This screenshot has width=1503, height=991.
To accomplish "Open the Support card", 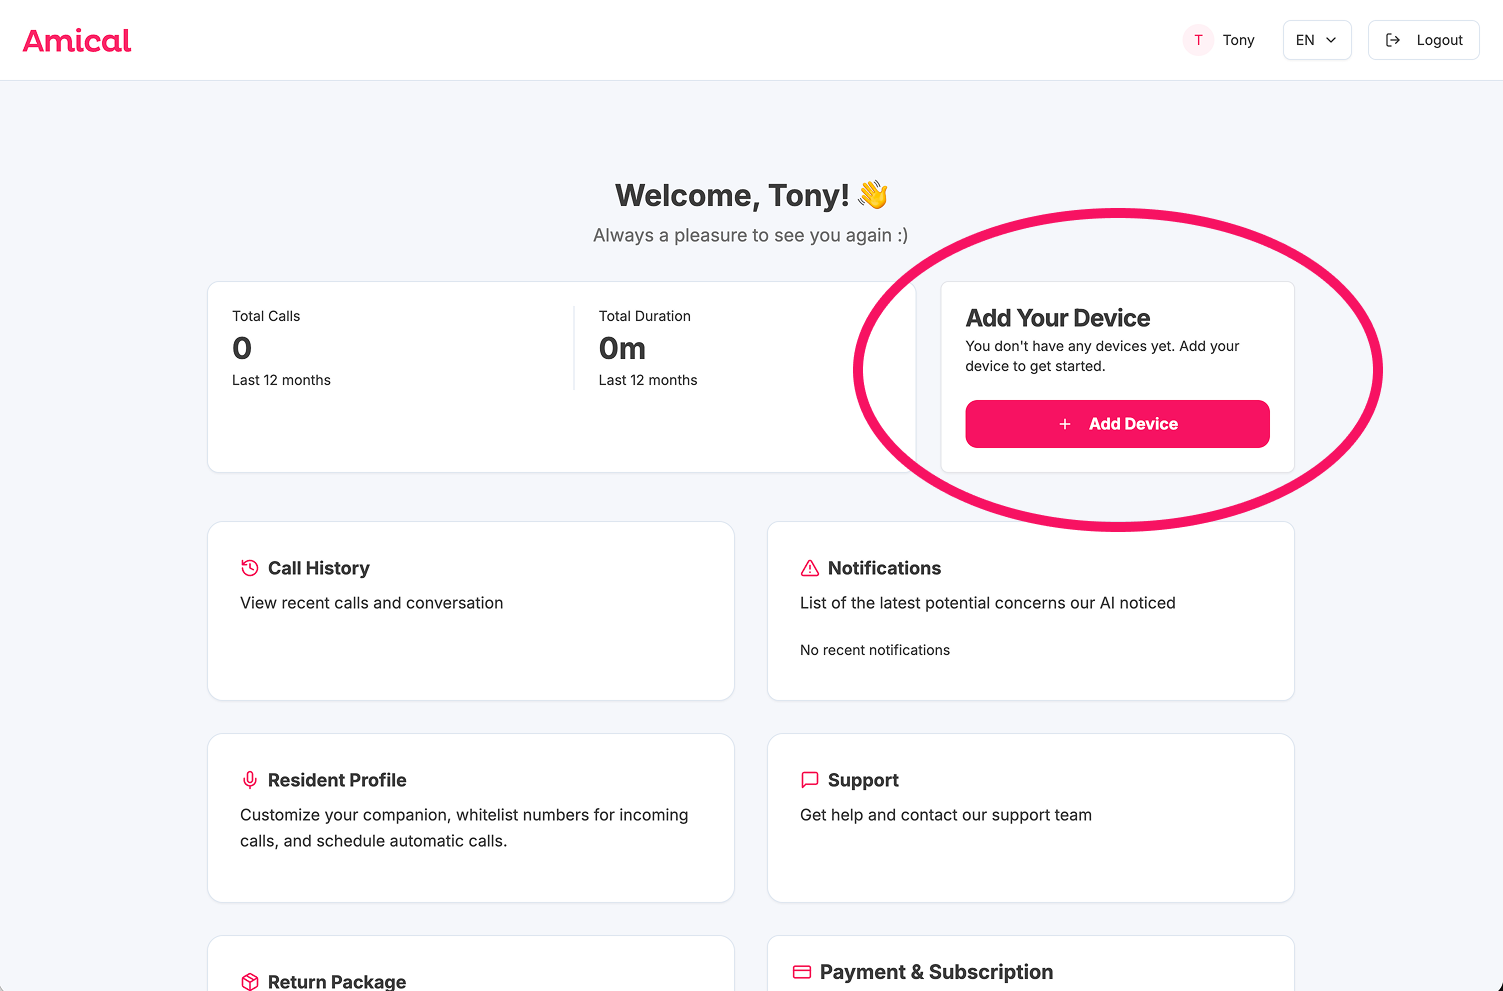I will click(1031, 818).
